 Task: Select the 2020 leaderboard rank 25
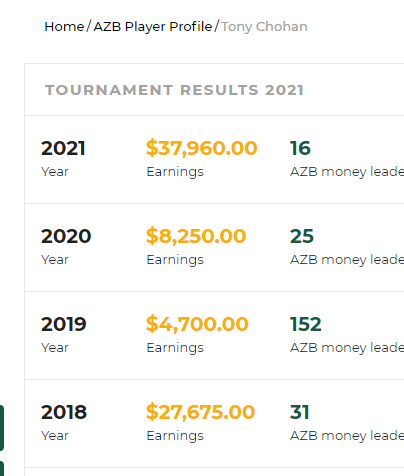pyautogui.click(x=302, y=236)
